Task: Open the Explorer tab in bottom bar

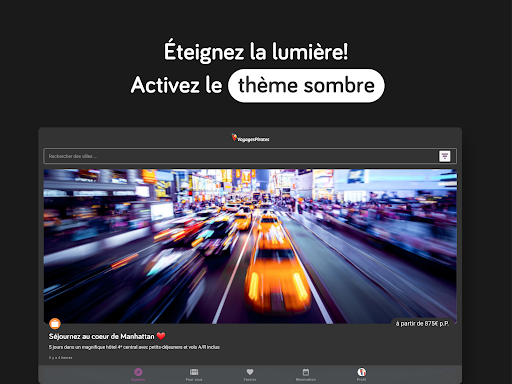Action: click(x=138, y=374)
